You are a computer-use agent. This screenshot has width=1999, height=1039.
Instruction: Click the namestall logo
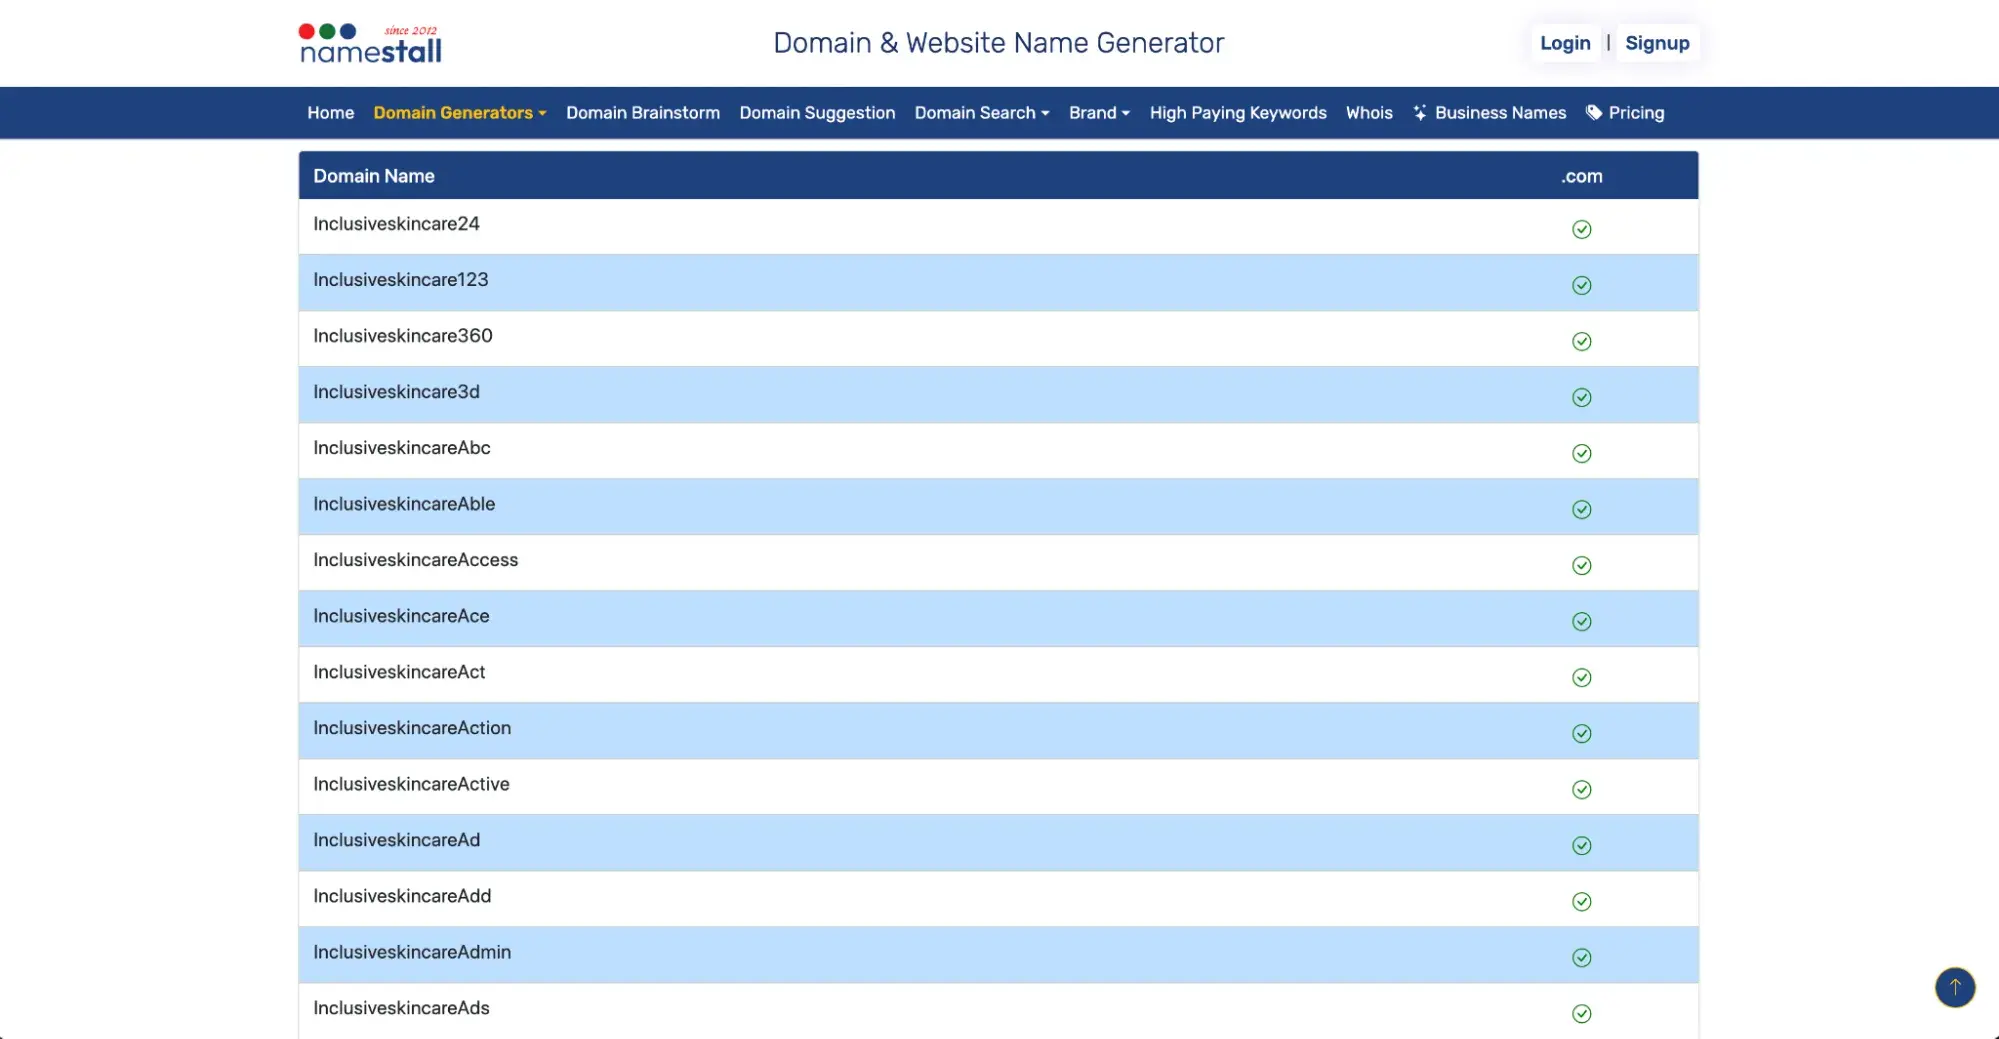(x=370, y=44)
